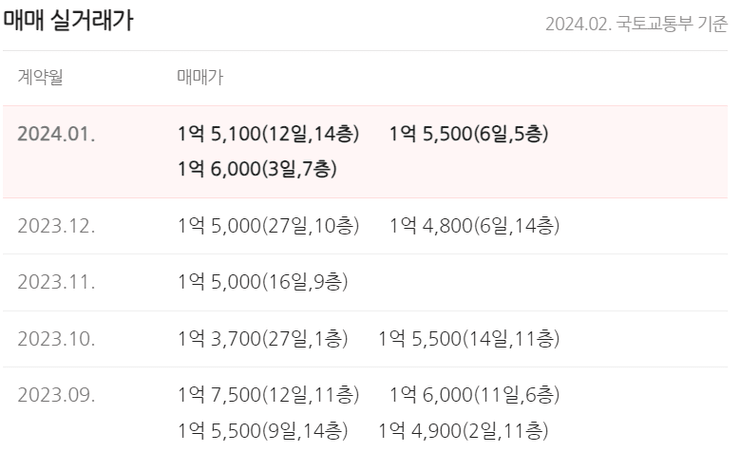The image size is (740, 449).
Task: Select the highlighted 2024.01. row
Action: 365,152
